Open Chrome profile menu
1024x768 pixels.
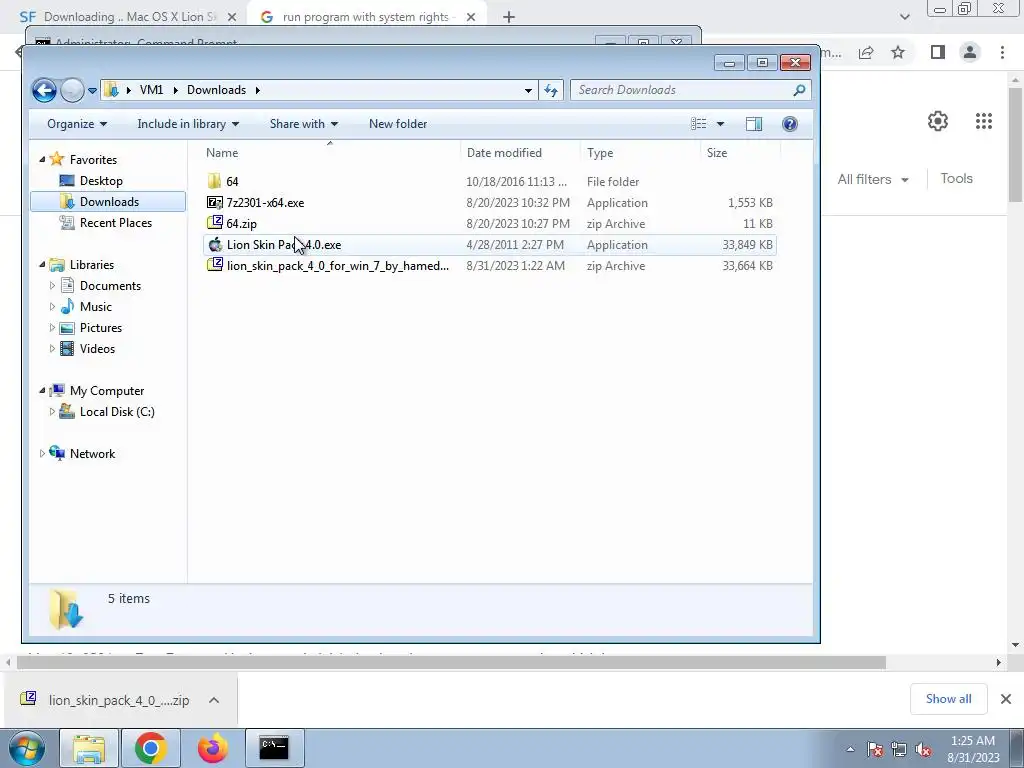(970, 52)
